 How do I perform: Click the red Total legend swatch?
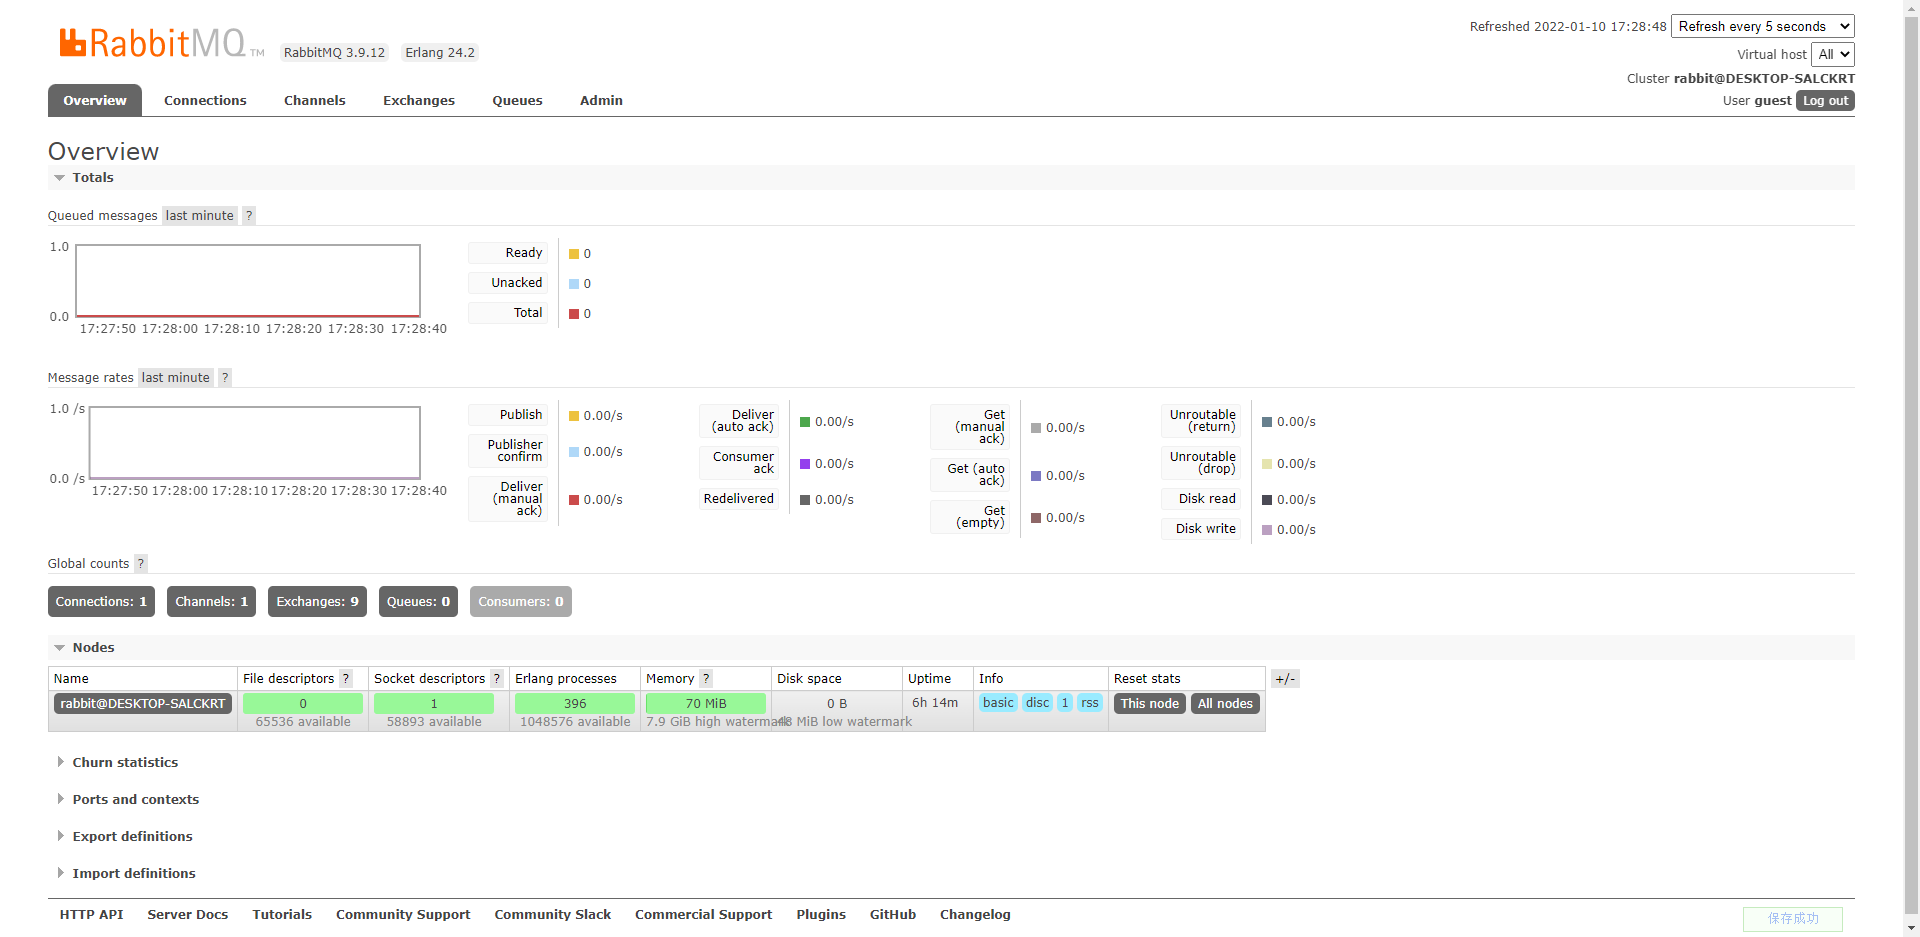tap(574, 314)
